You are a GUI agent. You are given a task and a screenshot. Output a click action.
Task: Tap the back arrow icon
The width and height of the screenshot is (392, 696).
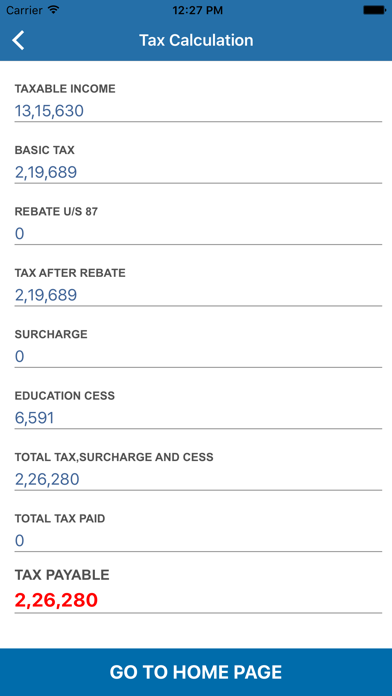(x=18, y=40)
